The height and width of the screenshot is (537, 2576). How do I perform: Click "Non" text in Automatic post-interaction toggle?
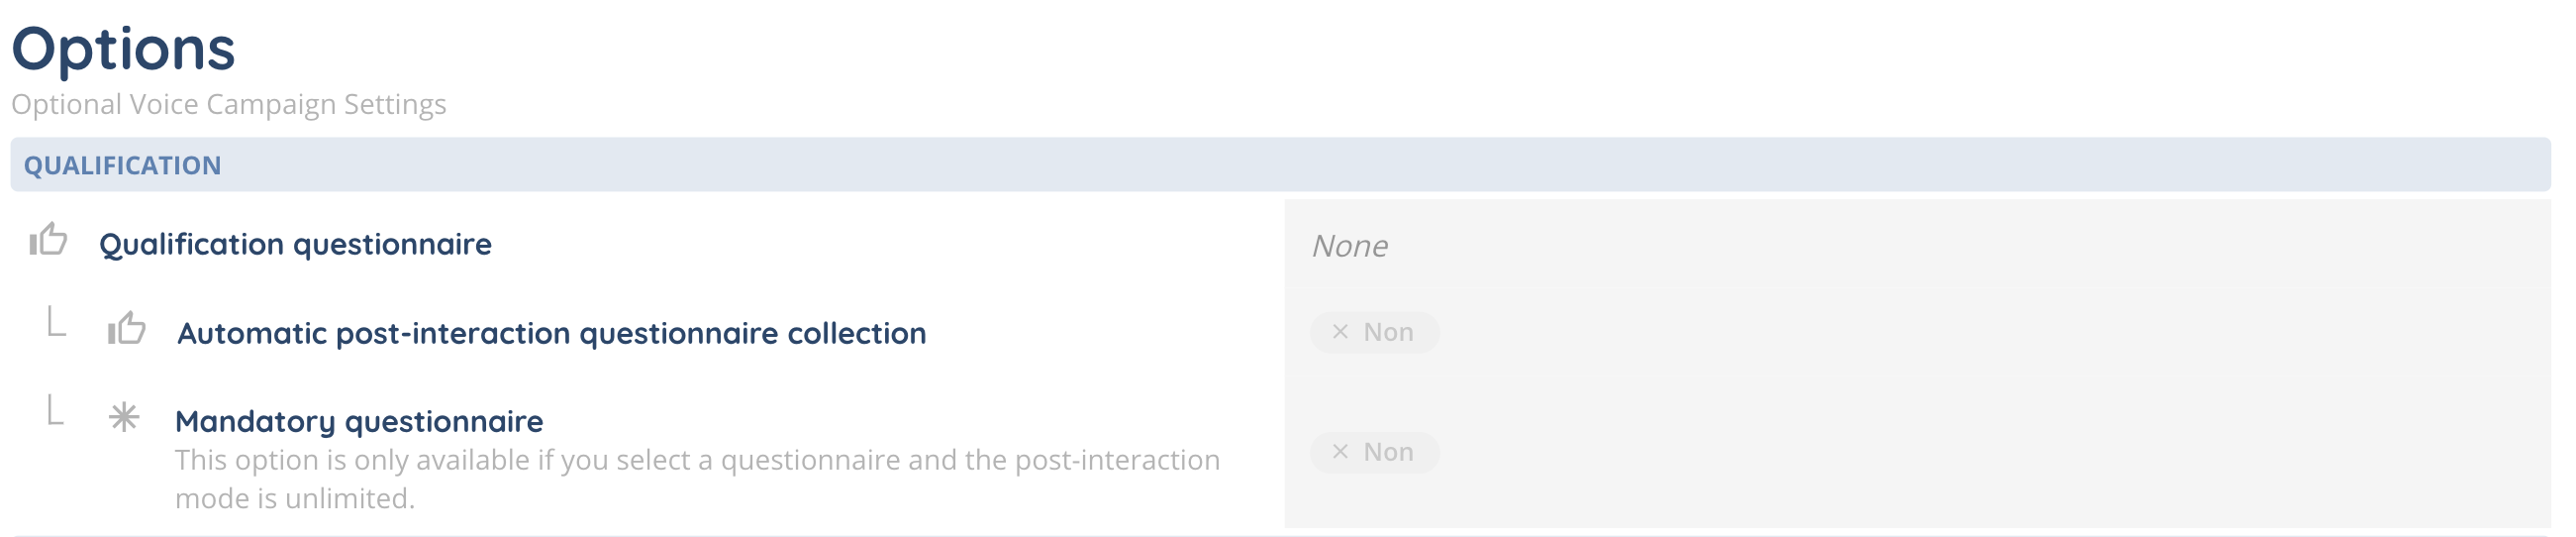pos(1388,332)
